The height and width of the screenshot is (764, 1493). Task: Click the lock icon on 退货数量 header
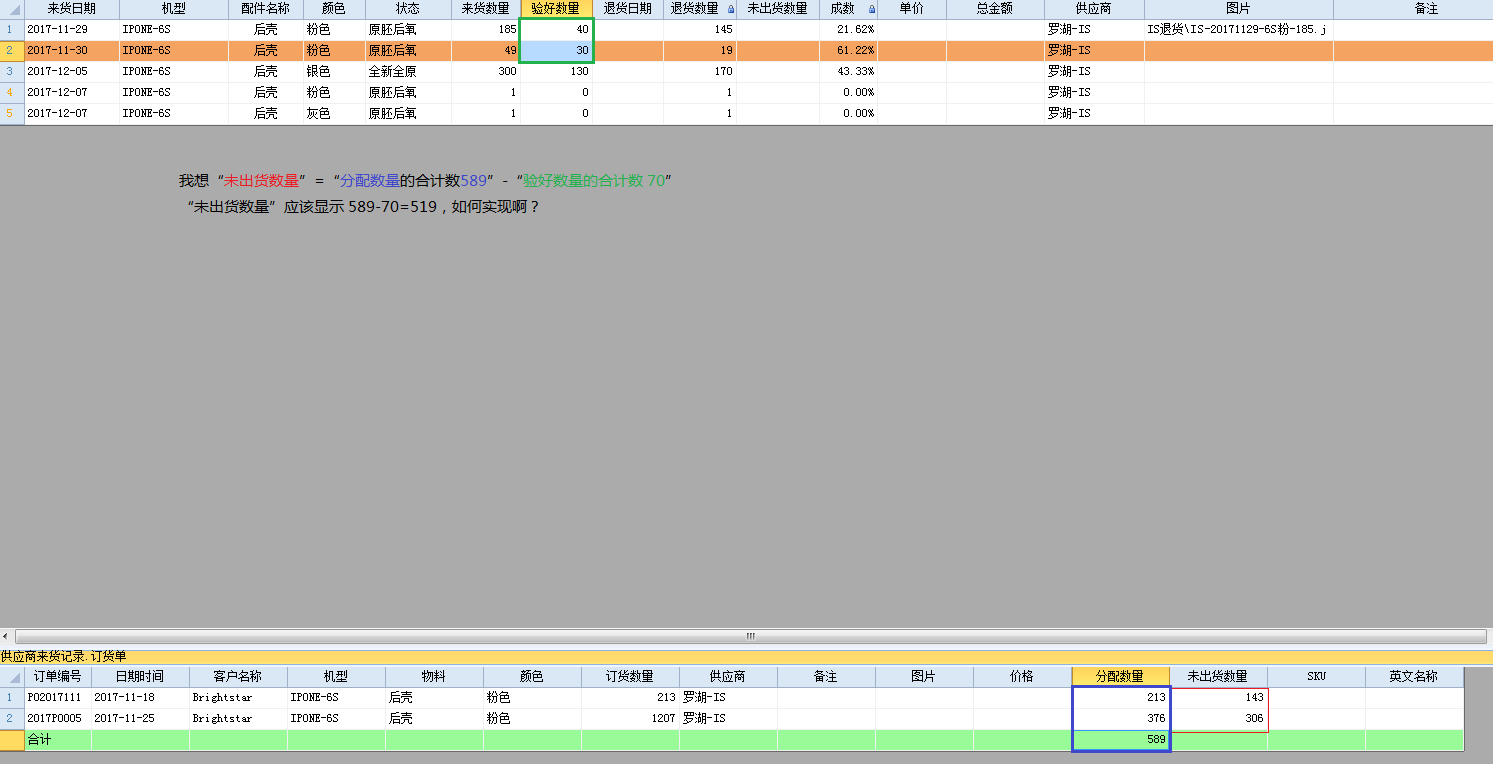[730, 9]
